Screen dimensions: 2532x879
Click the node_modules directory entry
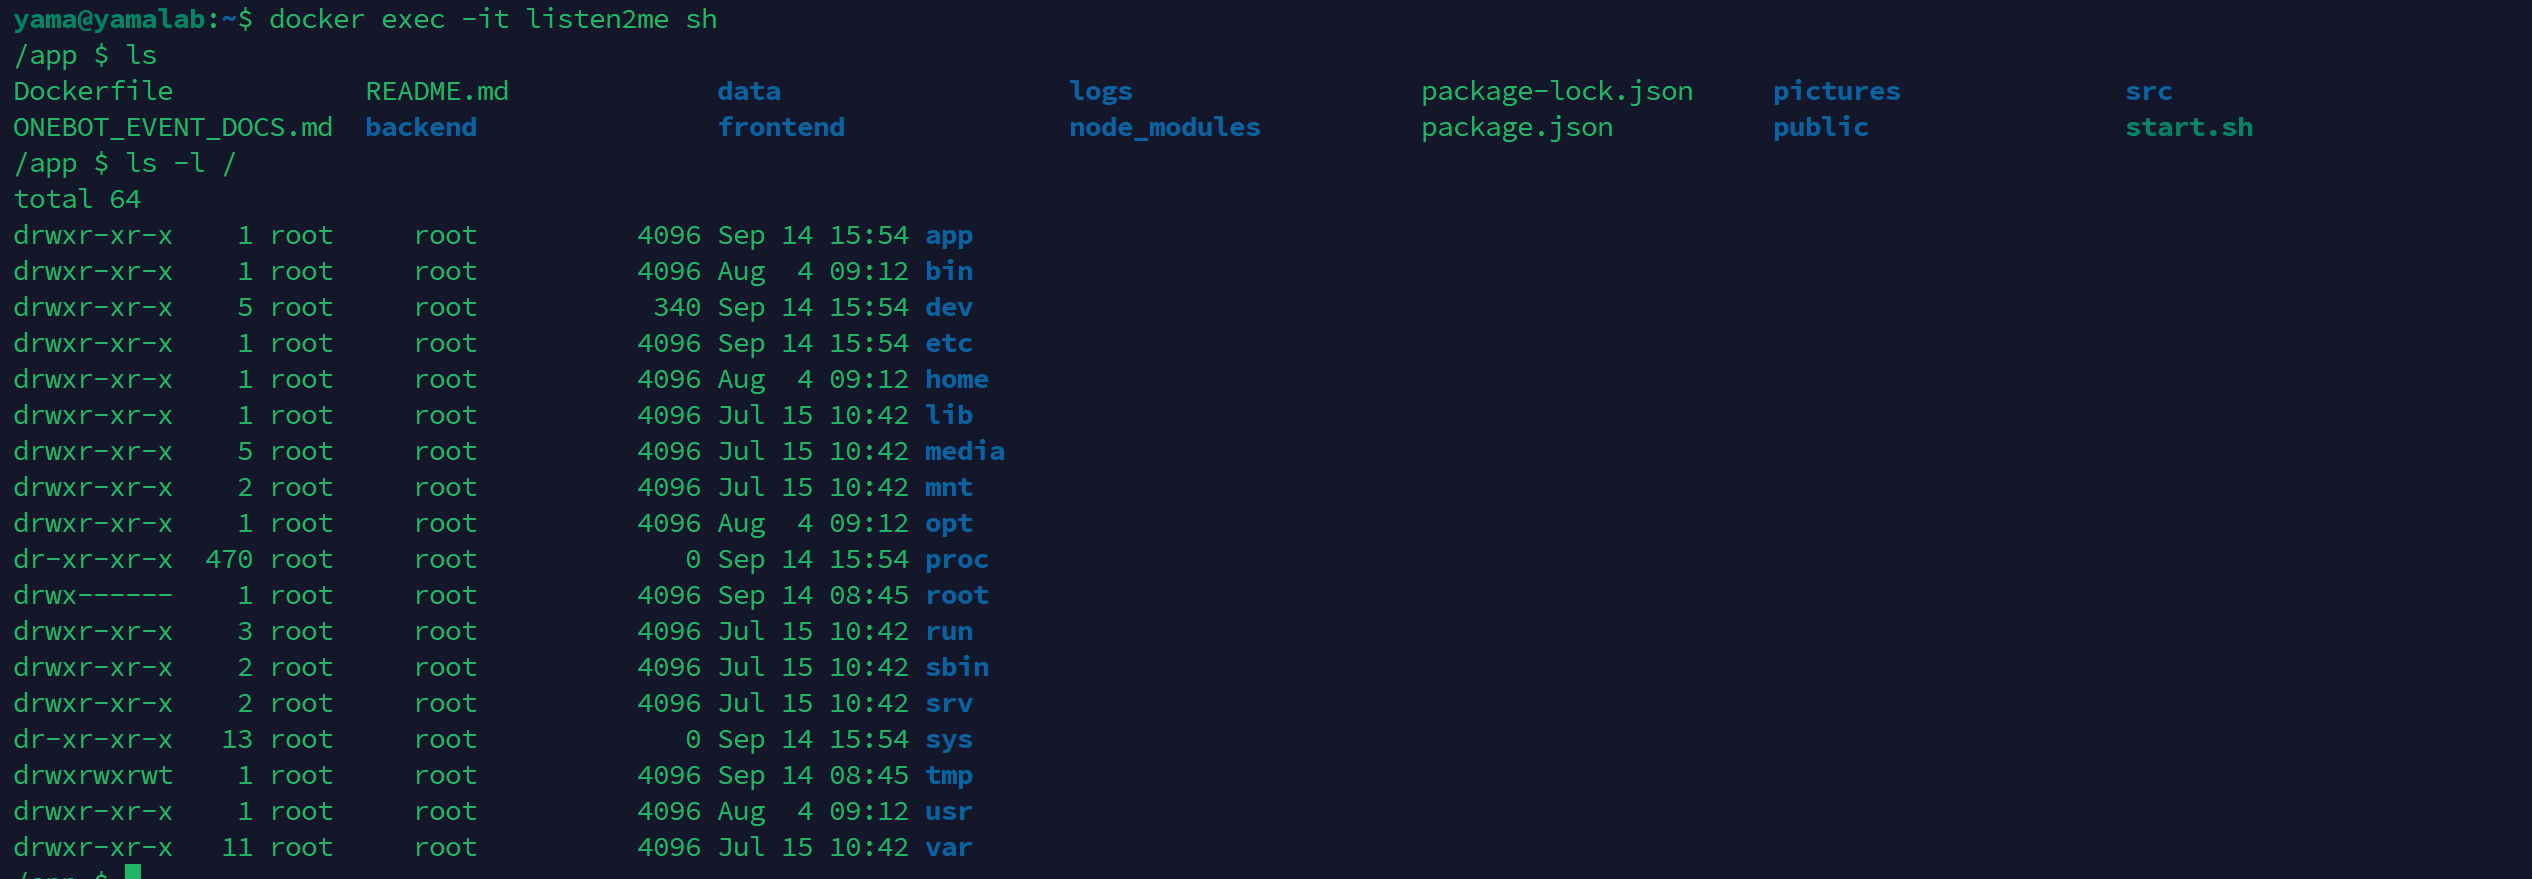click(x=1165, y=127)
